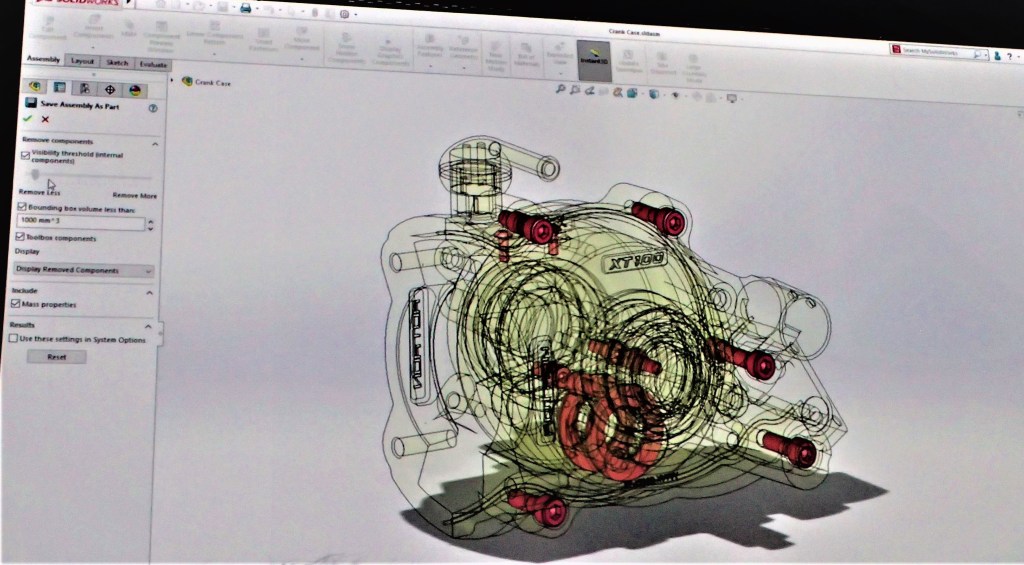Collapse the Include section chevron
Image resolution: width=1024 pixels, height=565 pixels.
point(150,292)
